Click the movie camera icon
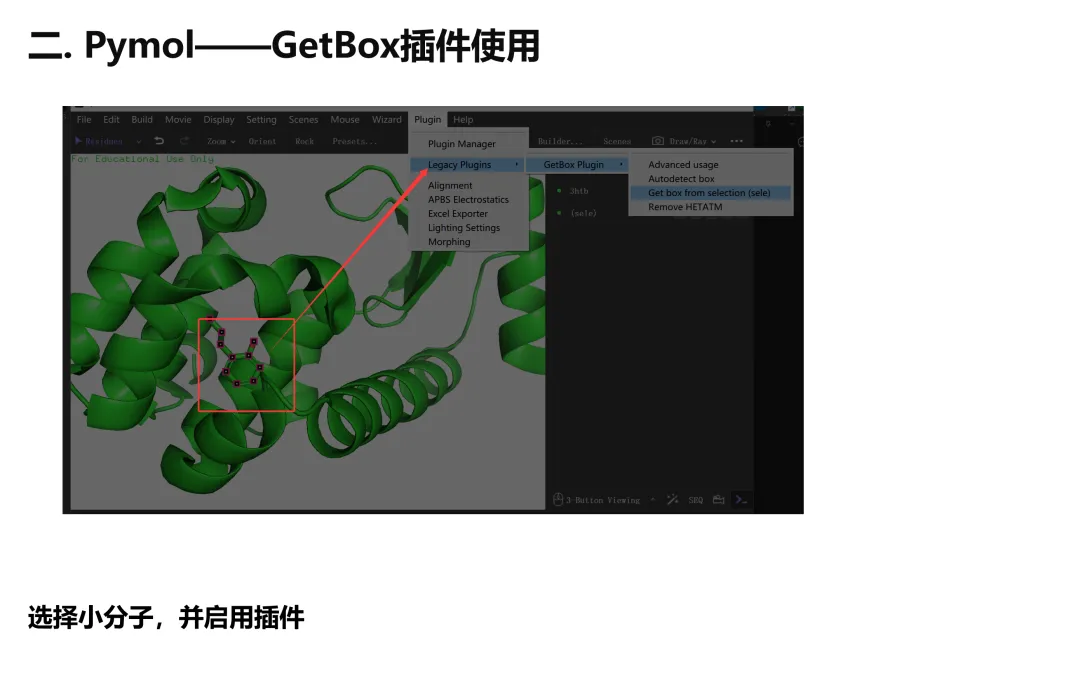Screen dimensions: 1080x673 [x=718, y=500]
